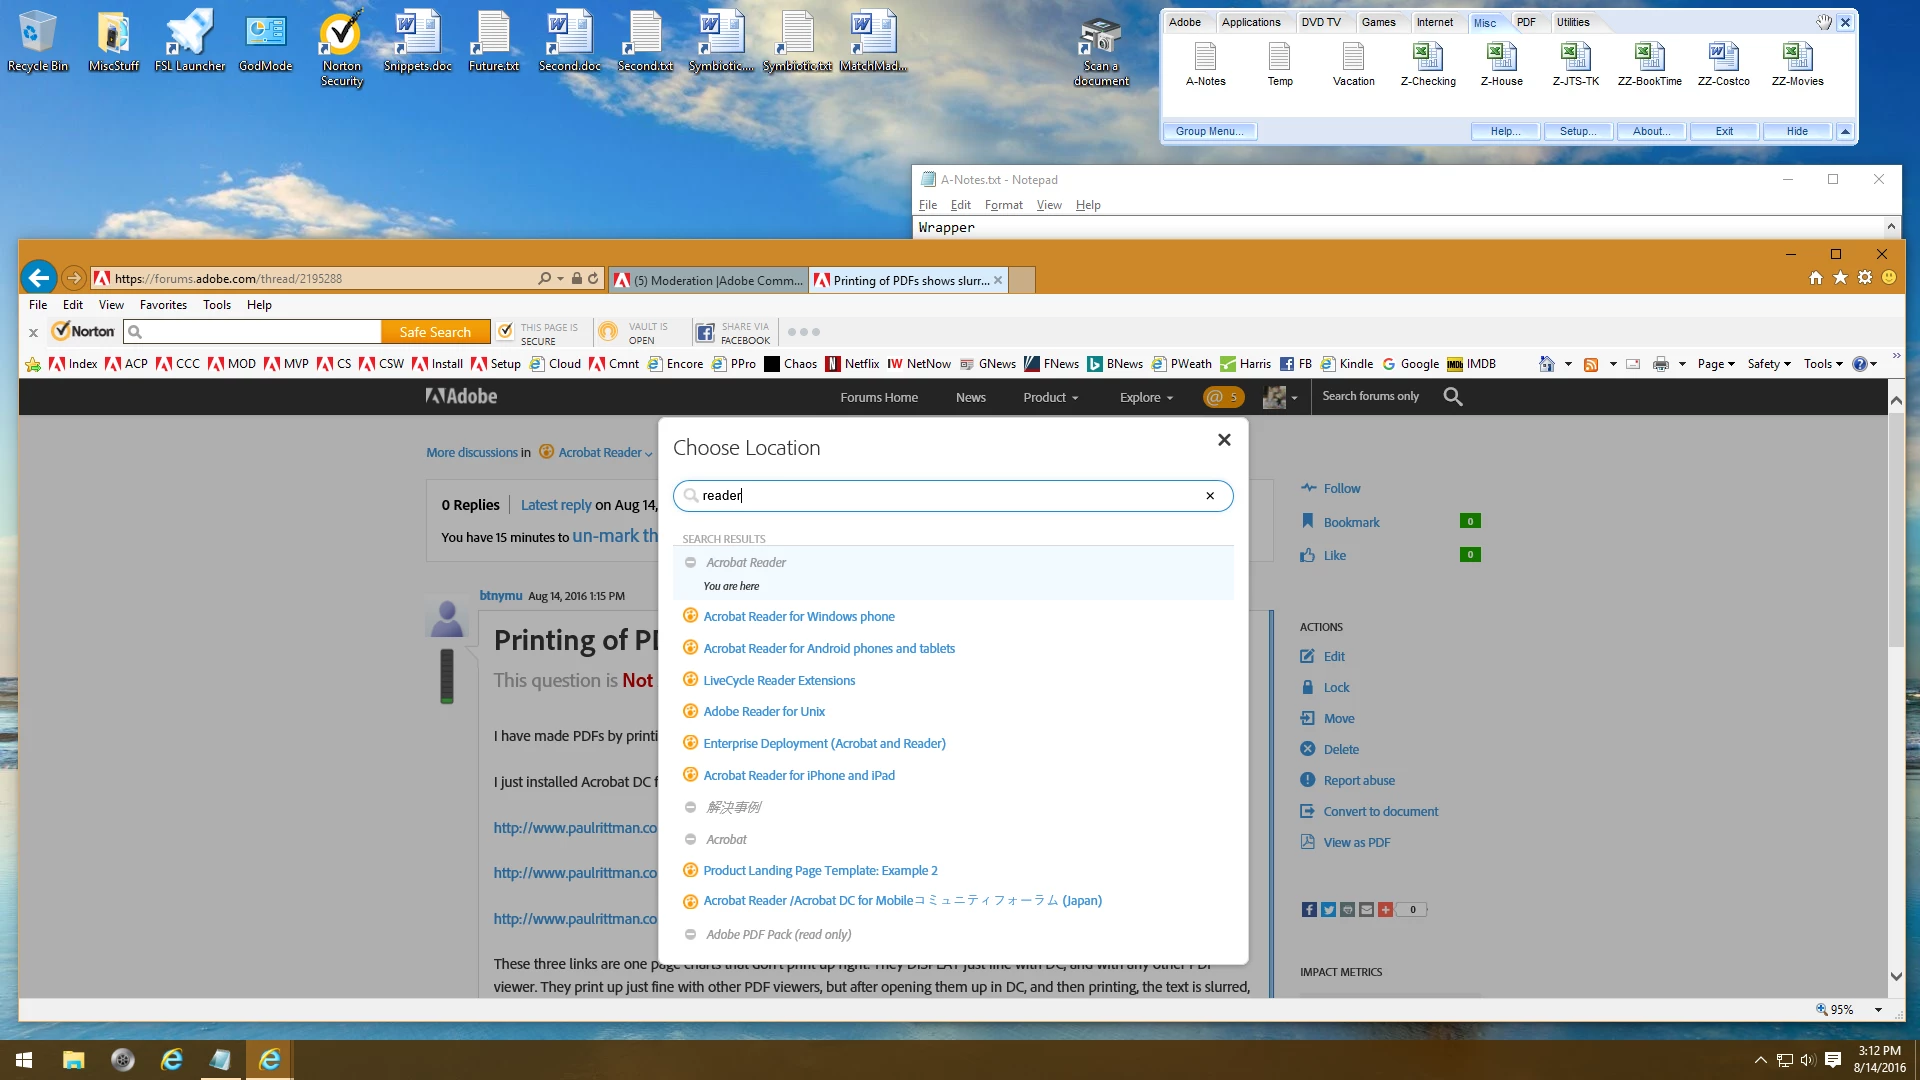This screenshot has width=1920, height=1080.
Task: Click the Move thread icon
Action: pos(1307,718)
